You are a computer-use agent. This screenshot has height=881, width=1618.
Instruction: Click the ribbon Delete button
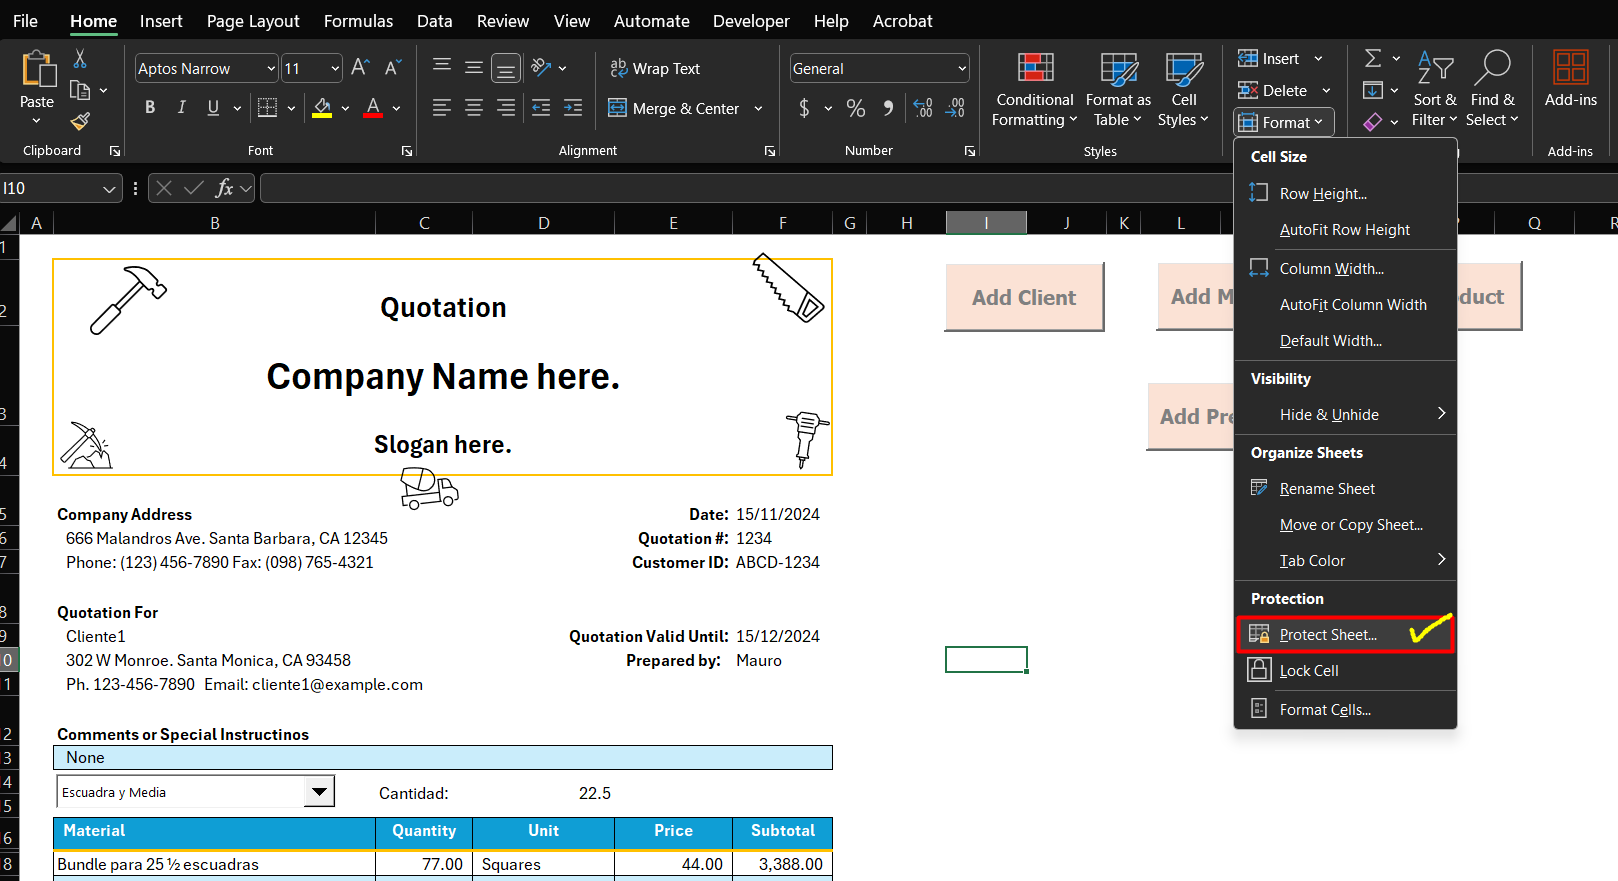(1284, 91)
